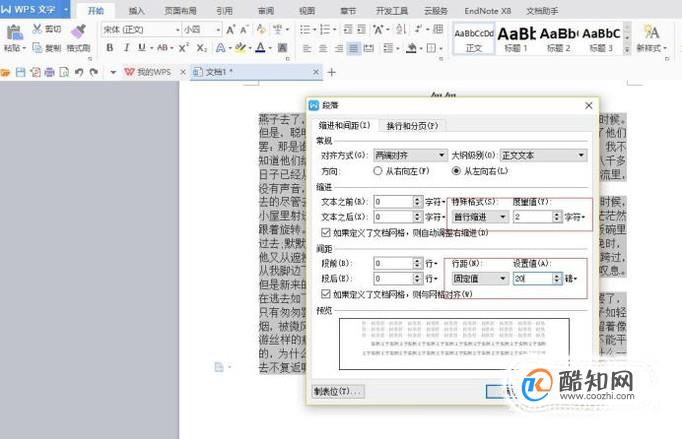Viewport: 682px width, 439px height.
Task: Align text left in ribbon
Action: (307, 48)
